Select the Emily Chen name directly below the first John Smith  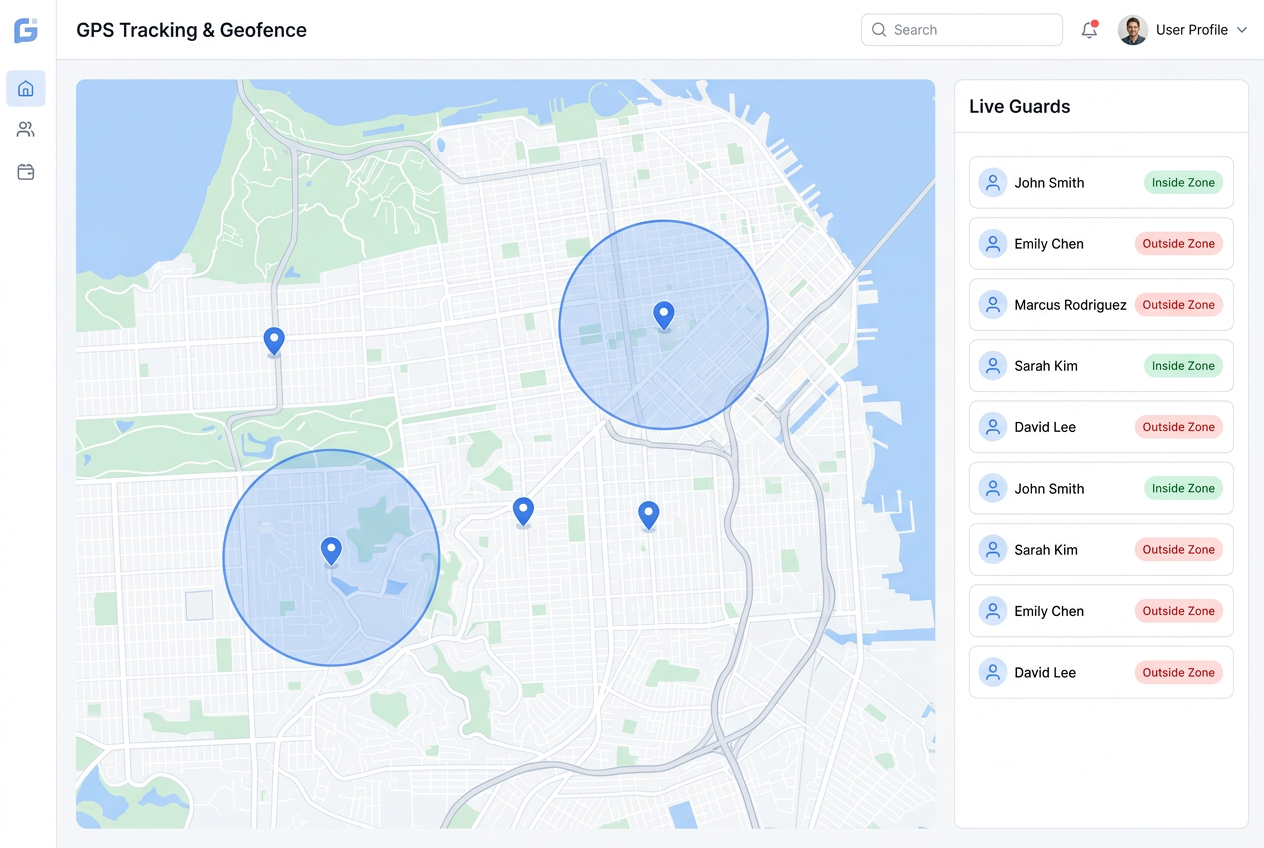click(1049, 244)
